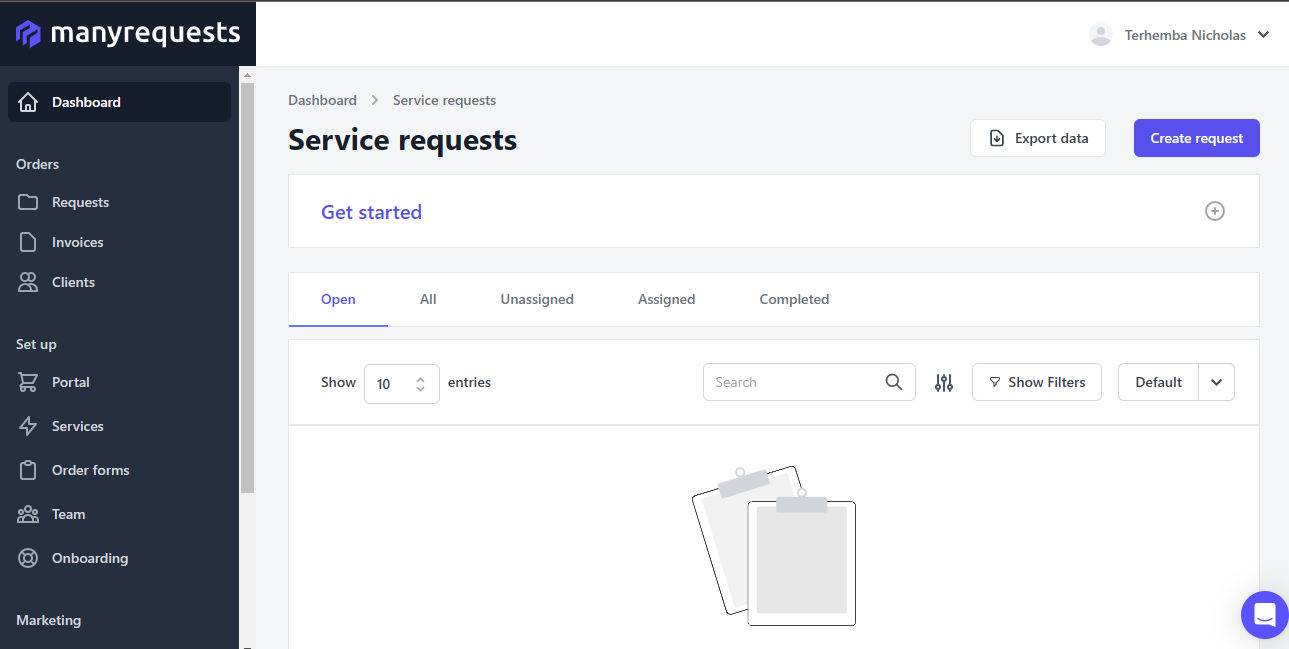
Task: Select the Invoices icon in the sidebar
Action: [29, 241]
